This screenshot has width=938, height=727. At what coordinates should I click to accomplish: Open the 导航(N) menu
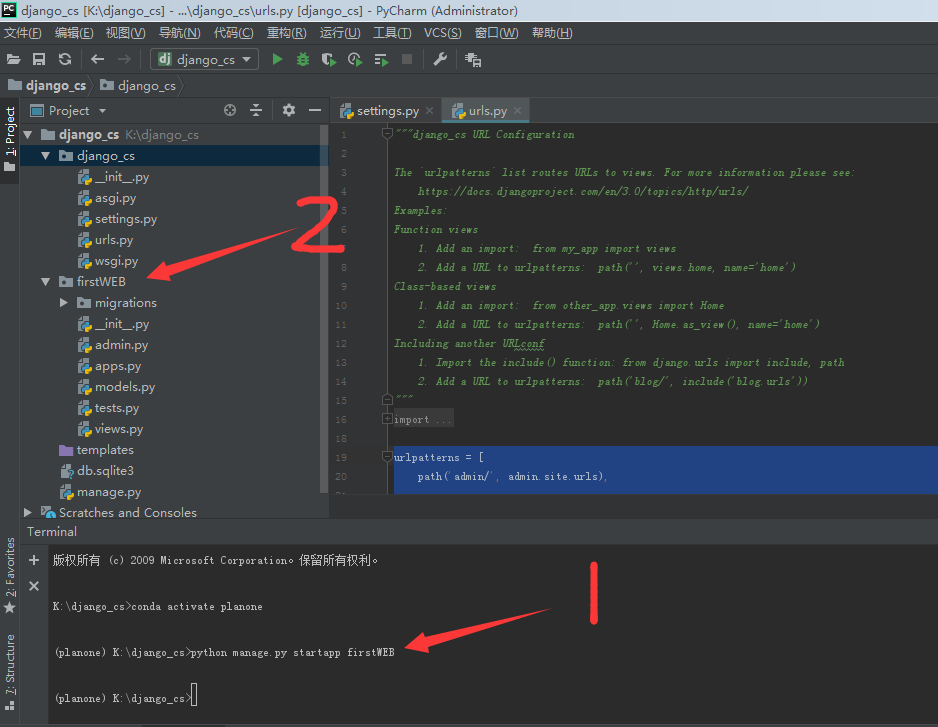coord(179,33)
